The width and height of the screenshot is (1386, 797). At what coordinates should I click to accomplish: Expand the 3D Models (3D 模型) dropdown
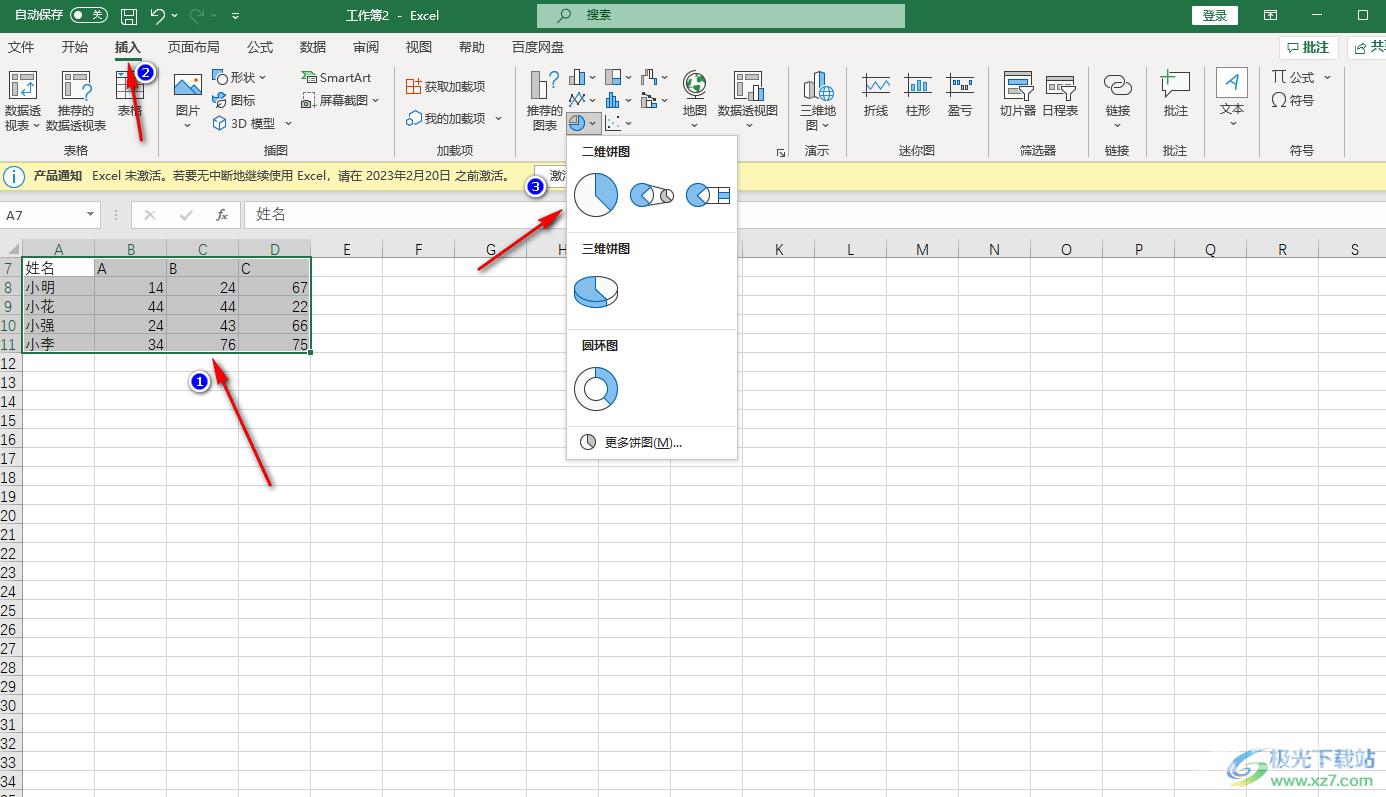288,124
